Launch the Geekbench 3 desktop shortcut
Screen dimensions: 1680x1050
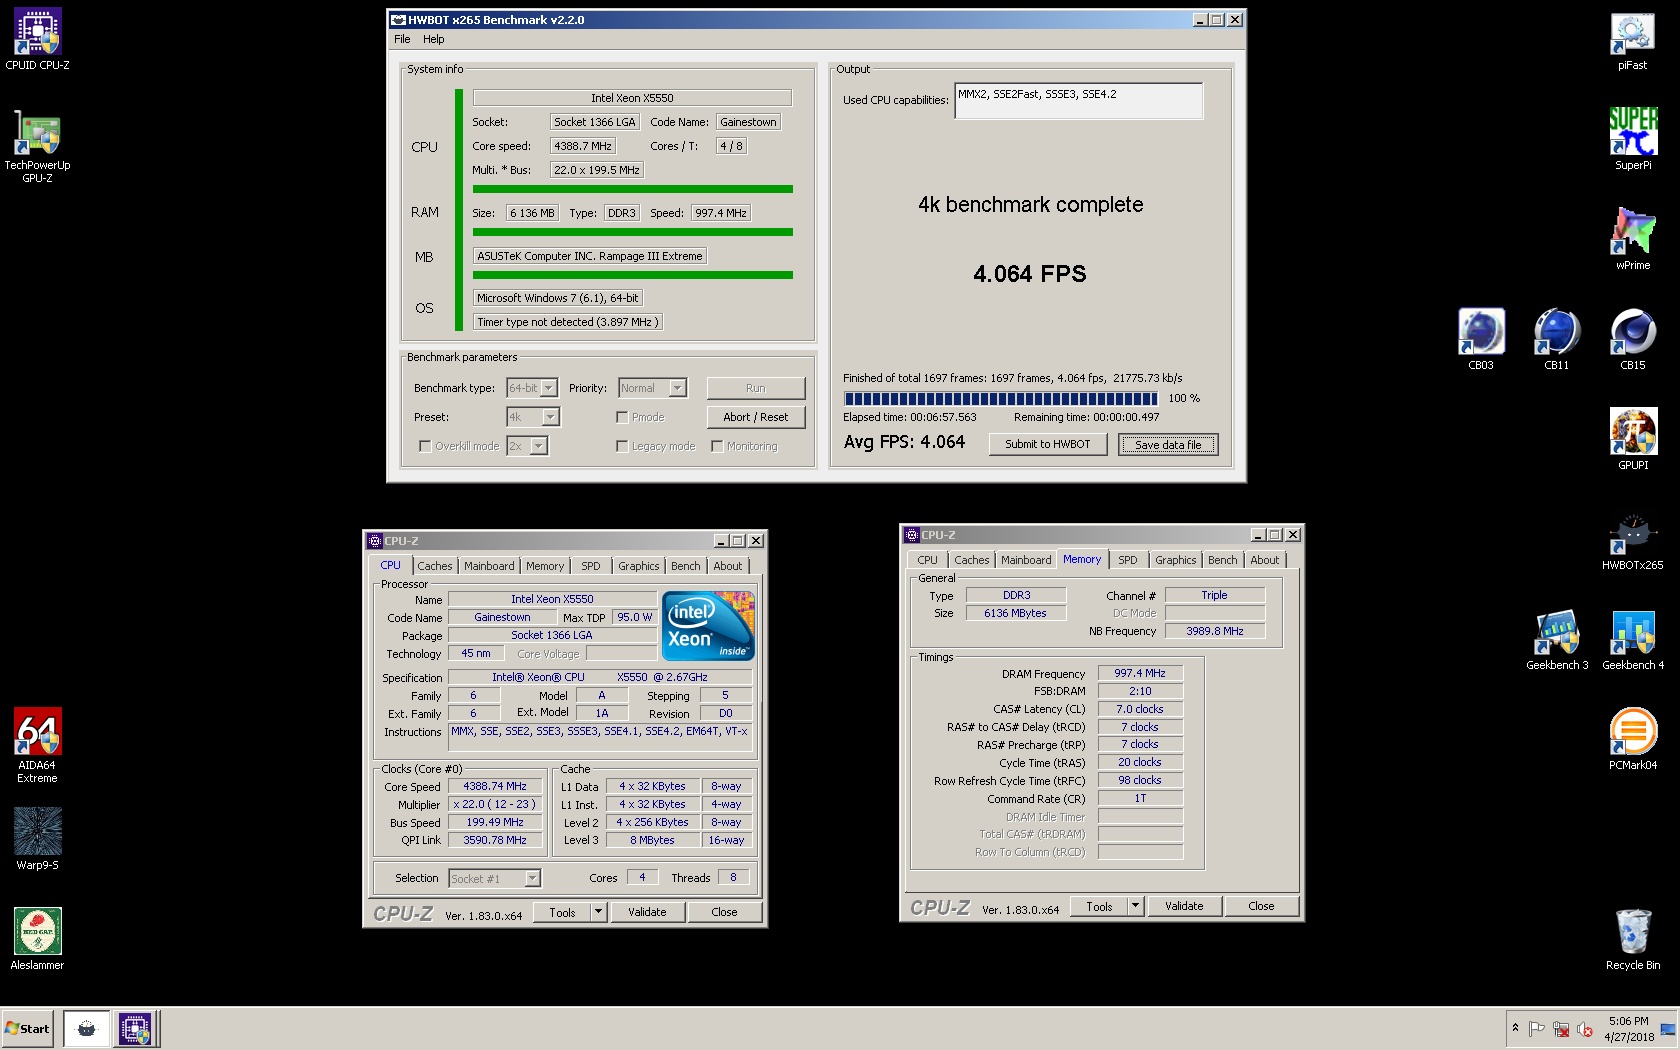pyautogui.click(x=1557, y=640)
